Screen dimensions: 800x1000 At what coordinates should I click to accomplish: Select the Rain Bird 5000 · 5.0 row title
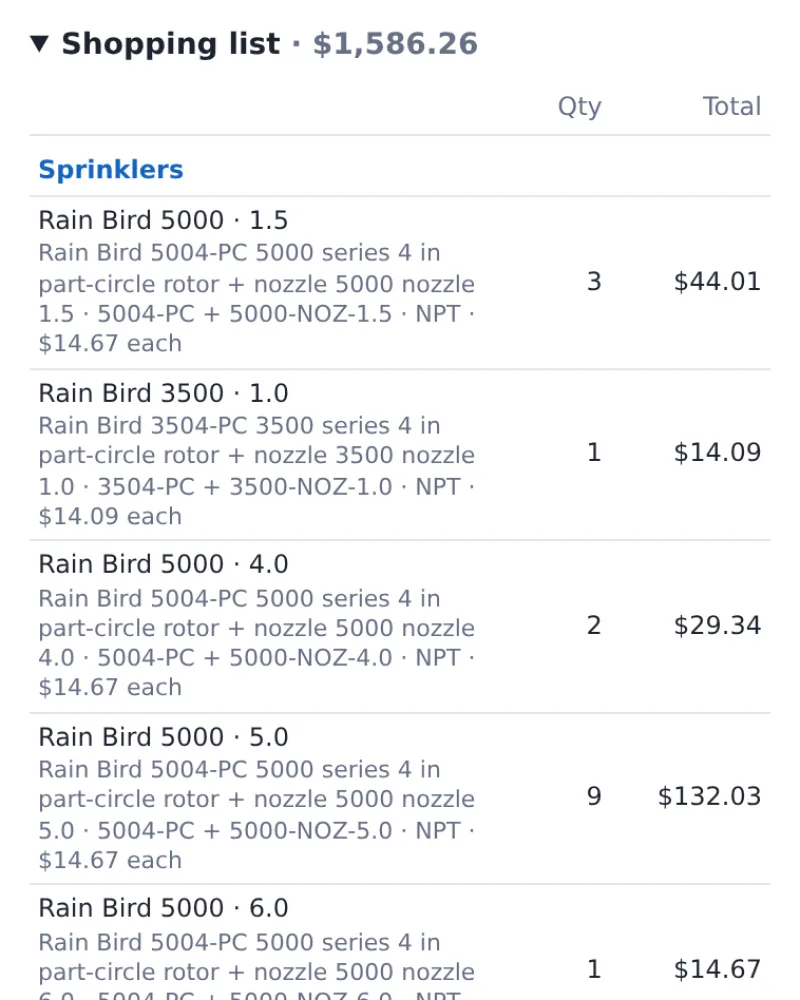tap(163, 737)
